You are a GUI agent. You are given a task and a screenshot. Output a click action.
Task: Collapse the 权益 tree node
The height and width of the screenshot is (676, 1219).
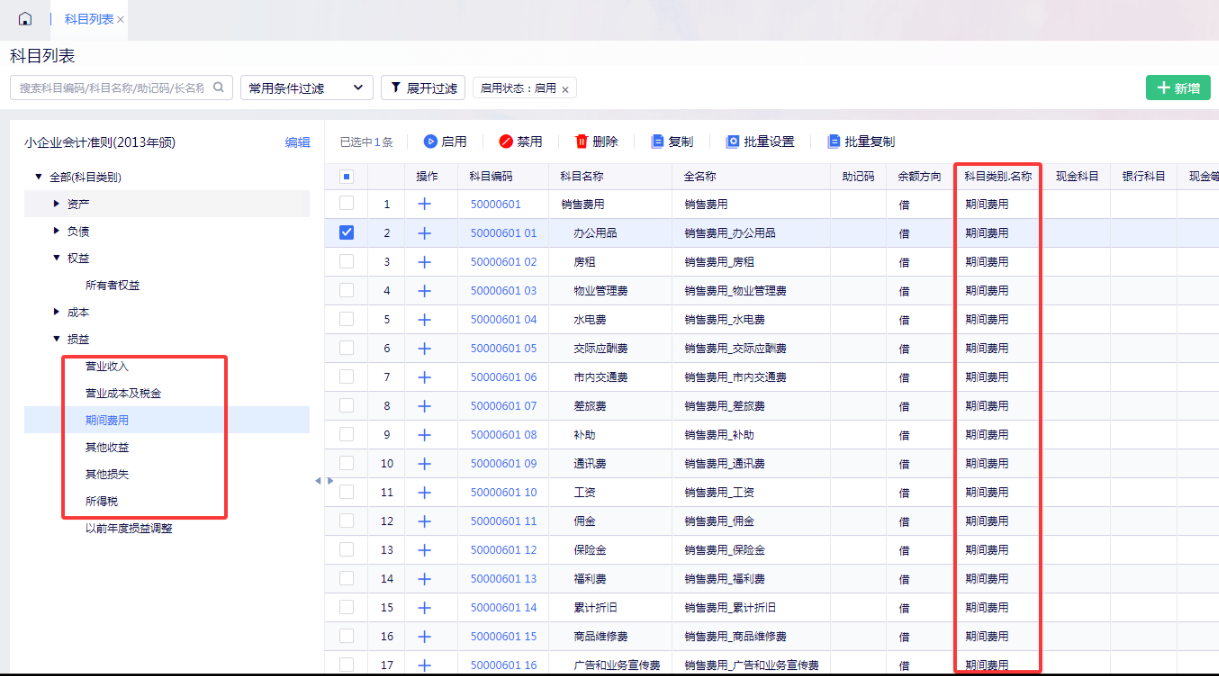56,258
